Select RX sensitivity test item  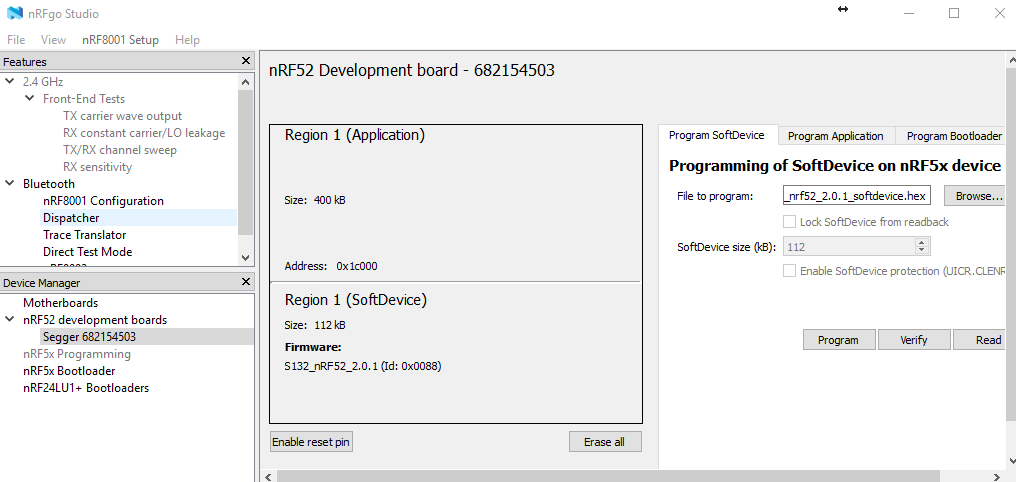tap(97, 166)
